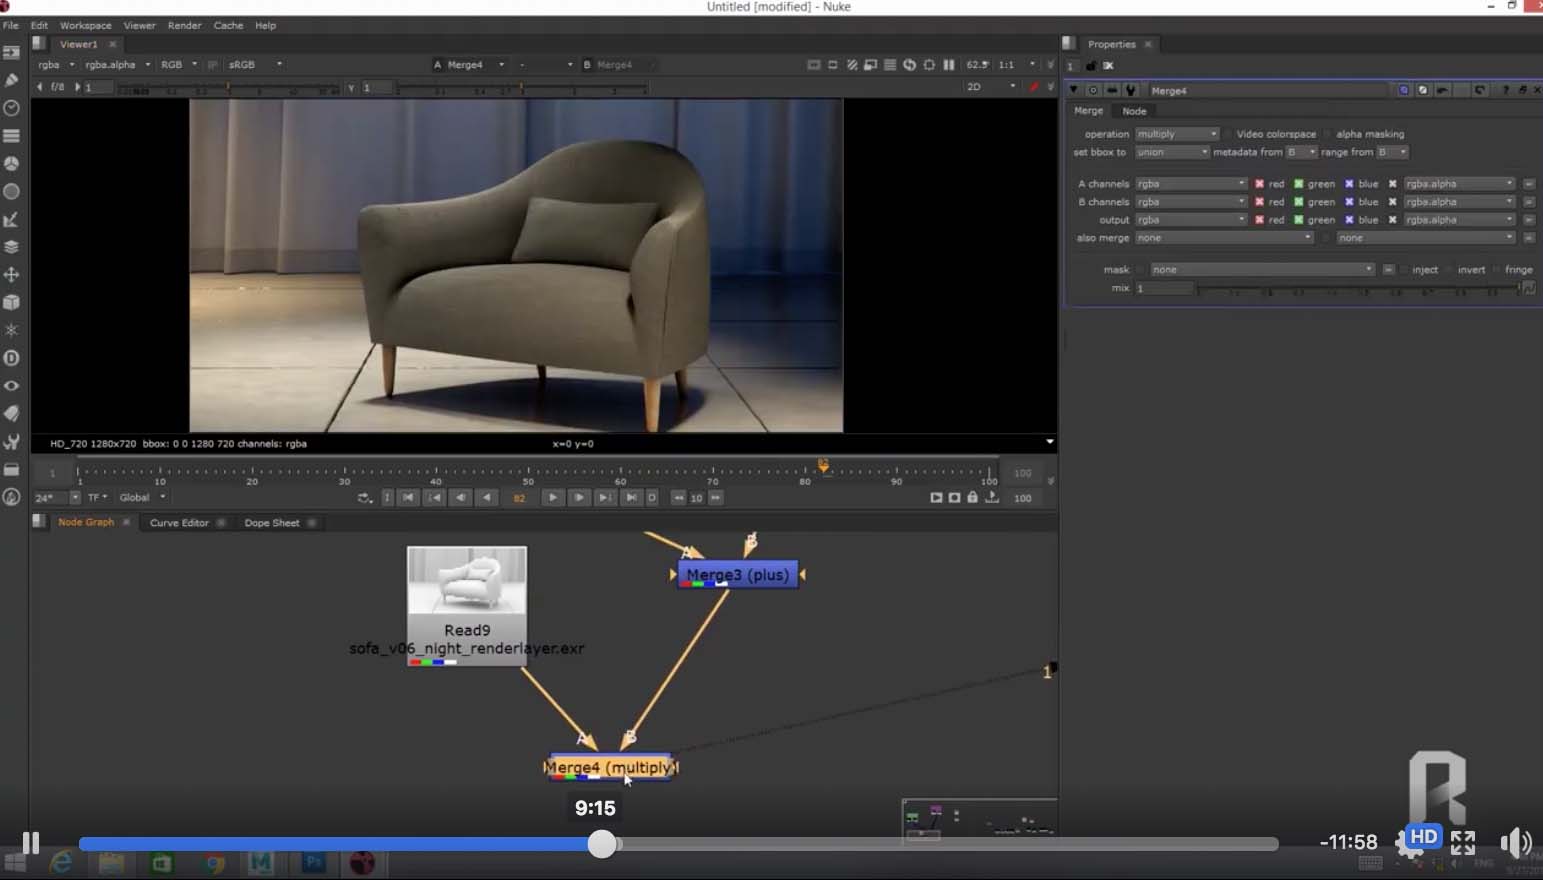Toggle red checkbox for A channels
1543x880 pixels.
point(1259,184)
